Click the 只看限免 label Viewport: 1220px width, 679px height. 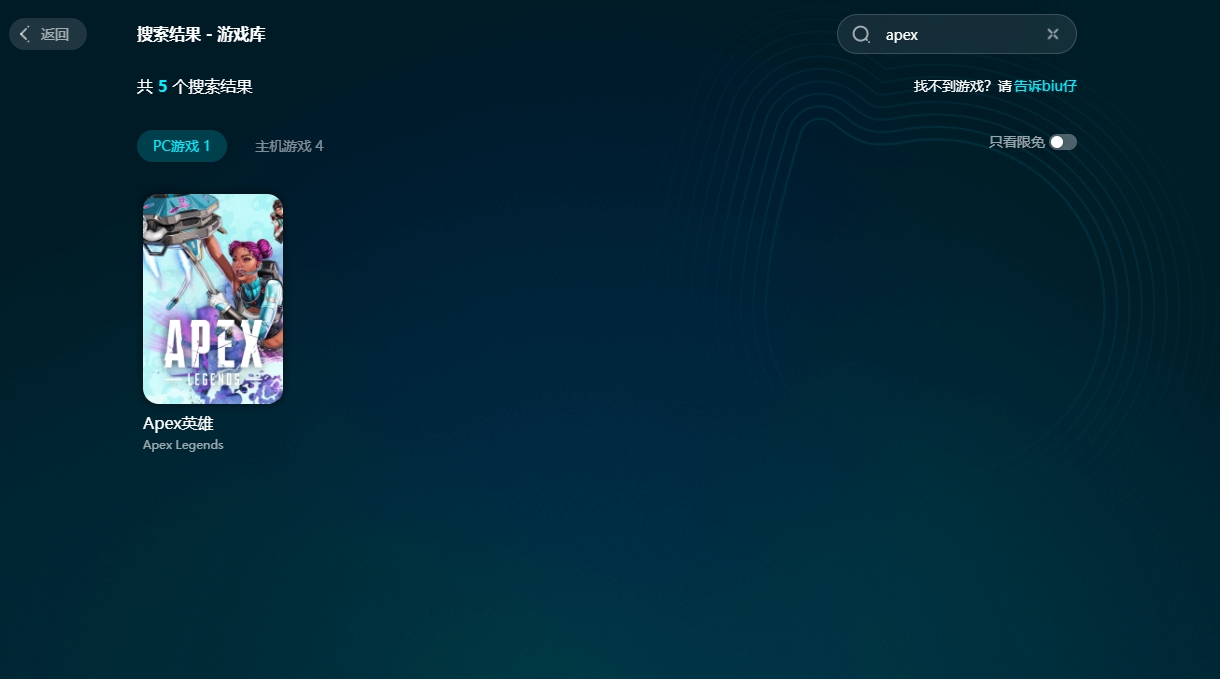(1017, 142)
